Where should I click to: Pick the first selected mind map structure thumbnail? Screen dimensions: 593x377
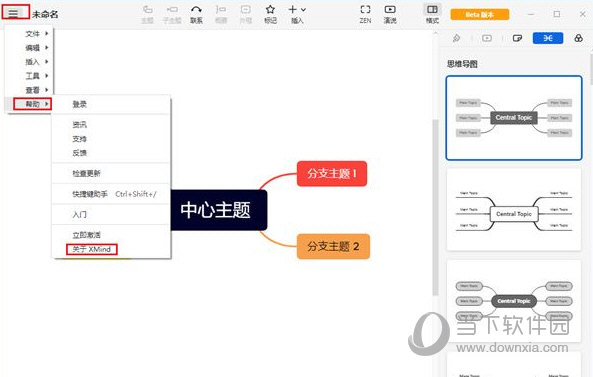pyautogui.click(x=514, y=118)
